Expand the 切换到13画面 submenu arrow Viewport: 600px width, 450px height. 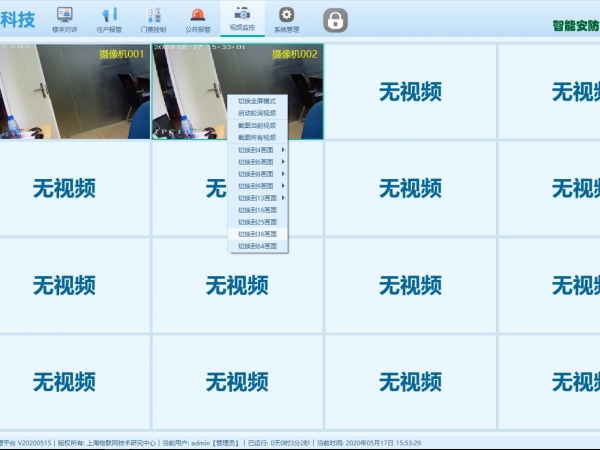283,198
